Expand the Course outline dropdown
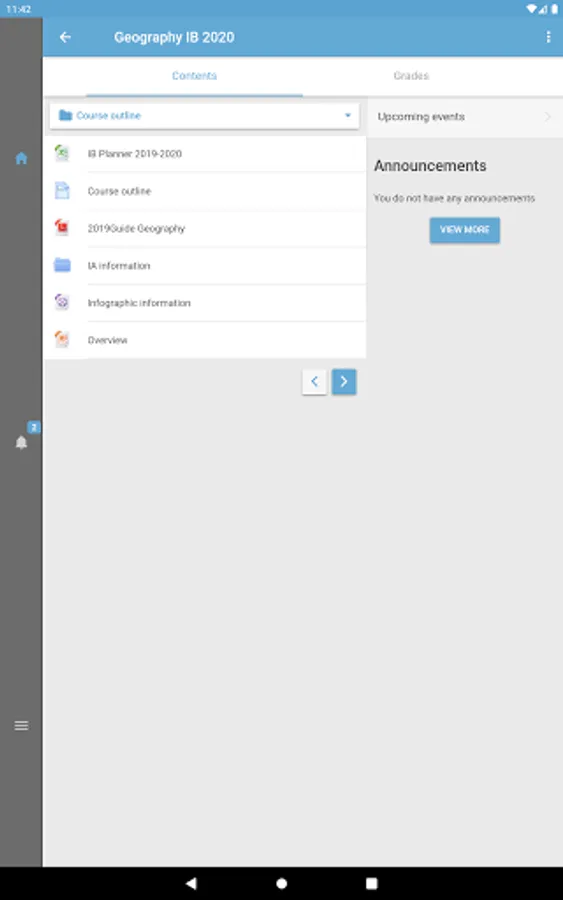Viewport: 563px width, 900px height. point(204,116)
